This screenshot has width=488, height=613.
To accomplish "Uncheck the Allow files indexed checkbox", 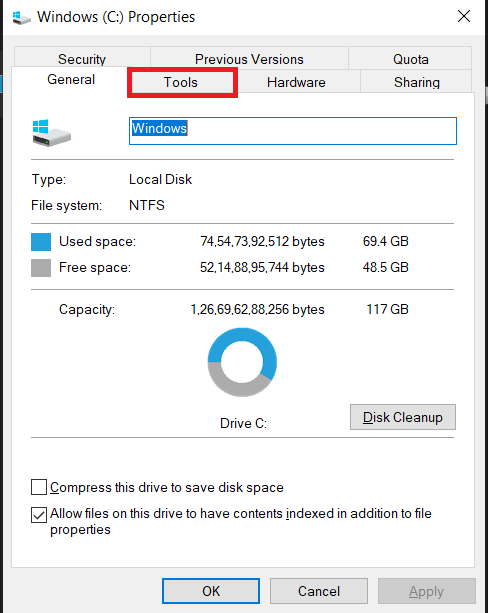I will tap(39, 514).
